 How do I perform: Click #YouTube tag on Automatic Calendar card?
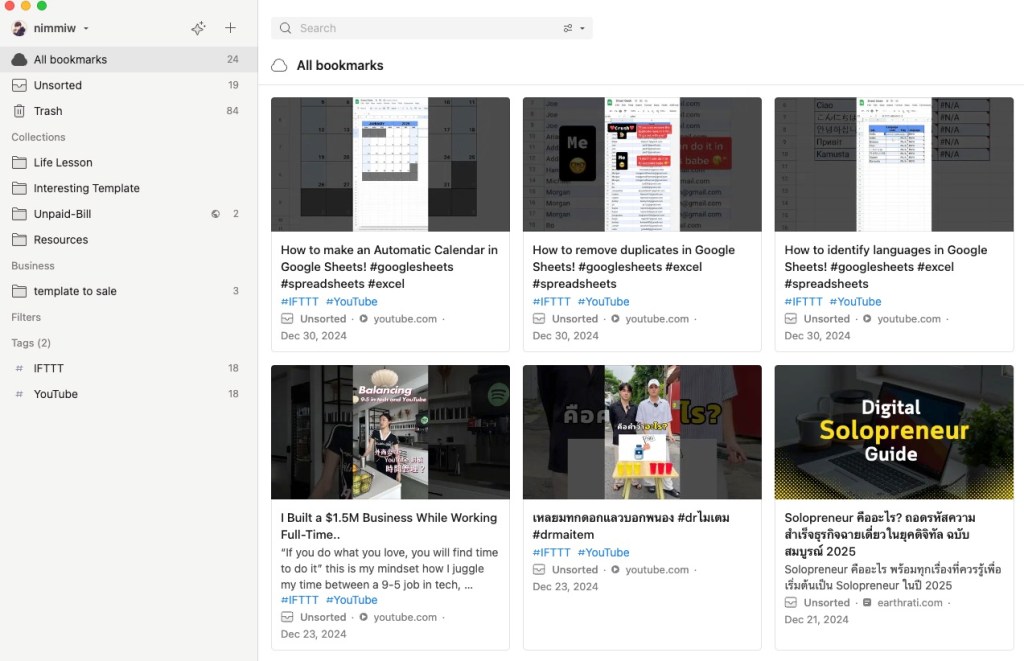(x=351, y=302)
